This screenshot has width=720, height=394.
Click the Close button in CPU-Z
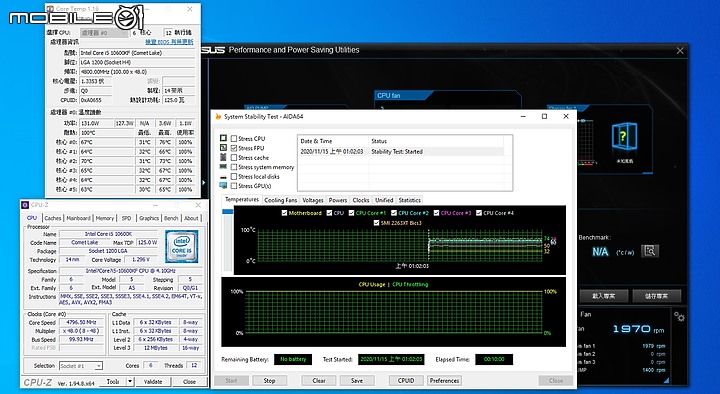(189, 382)
